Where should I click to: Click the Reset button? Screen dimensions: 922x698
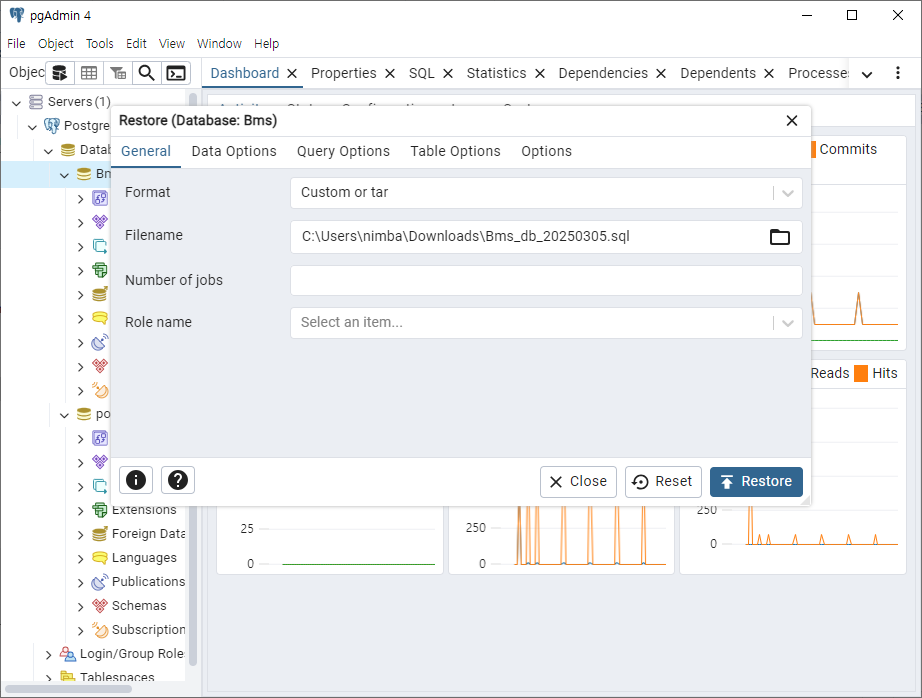click(x=663, y=482)
